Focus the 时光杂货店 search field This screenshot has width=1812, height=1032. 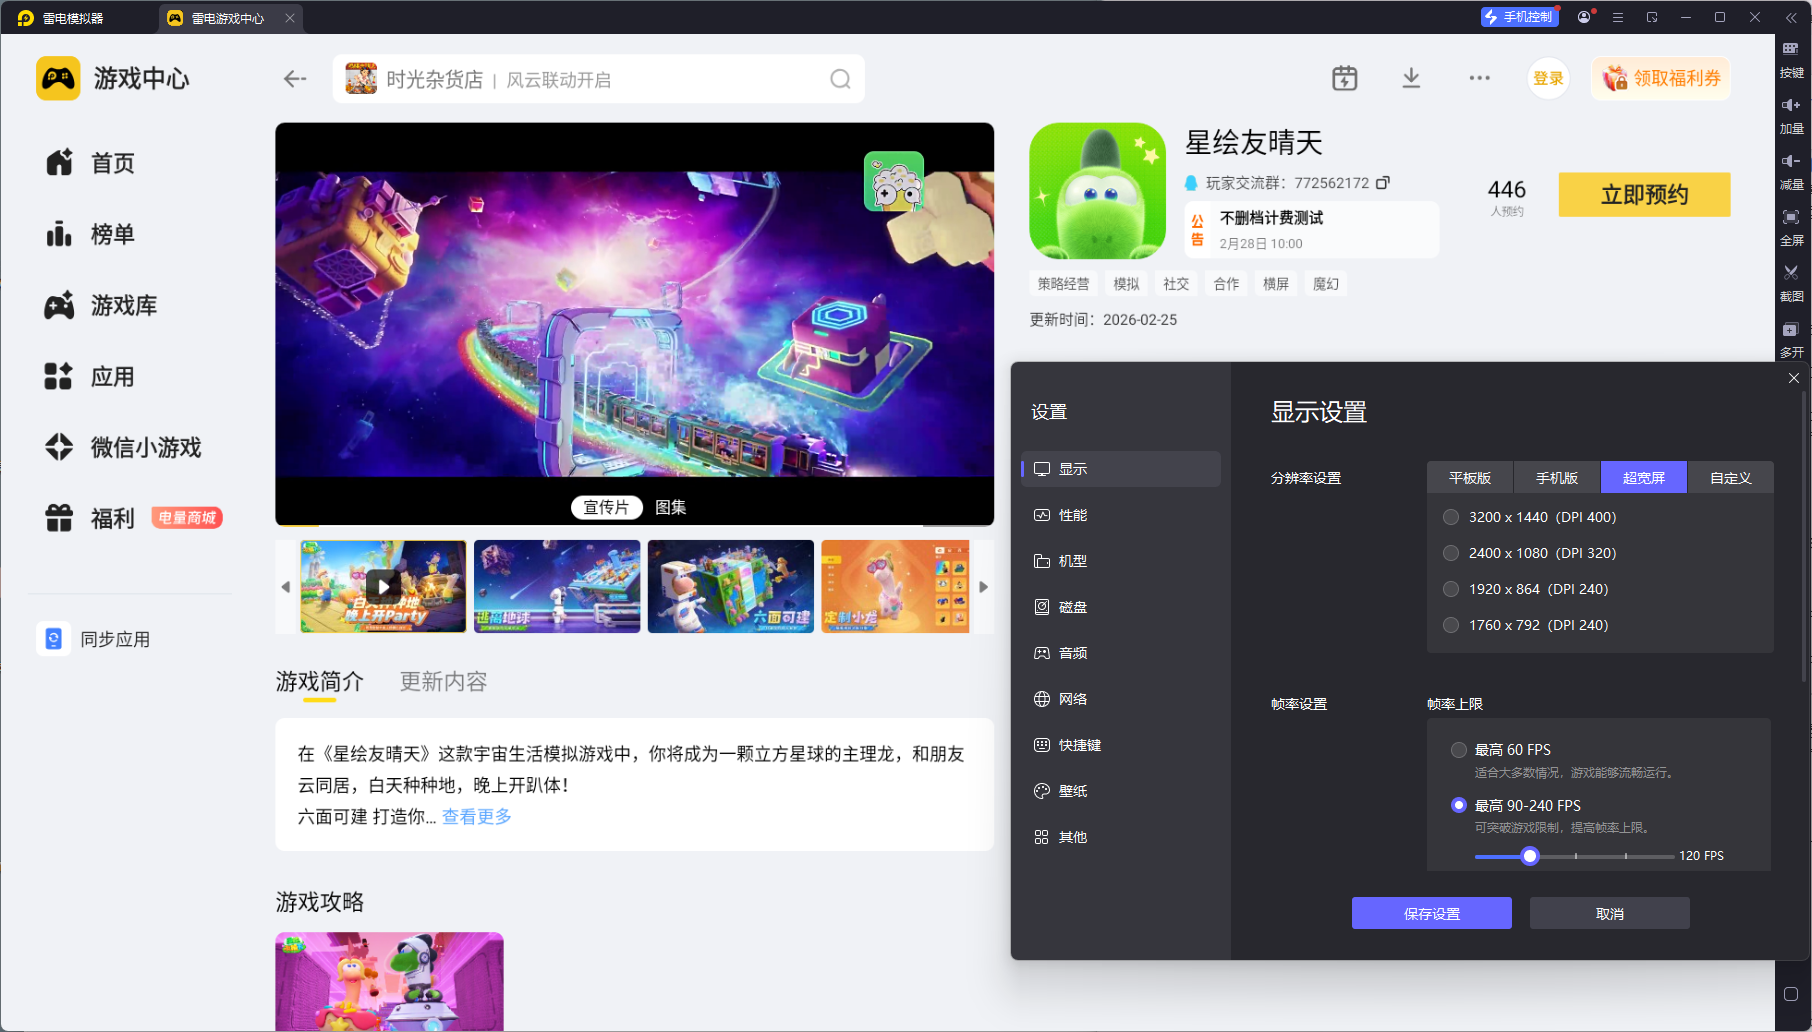coord(598,79)
